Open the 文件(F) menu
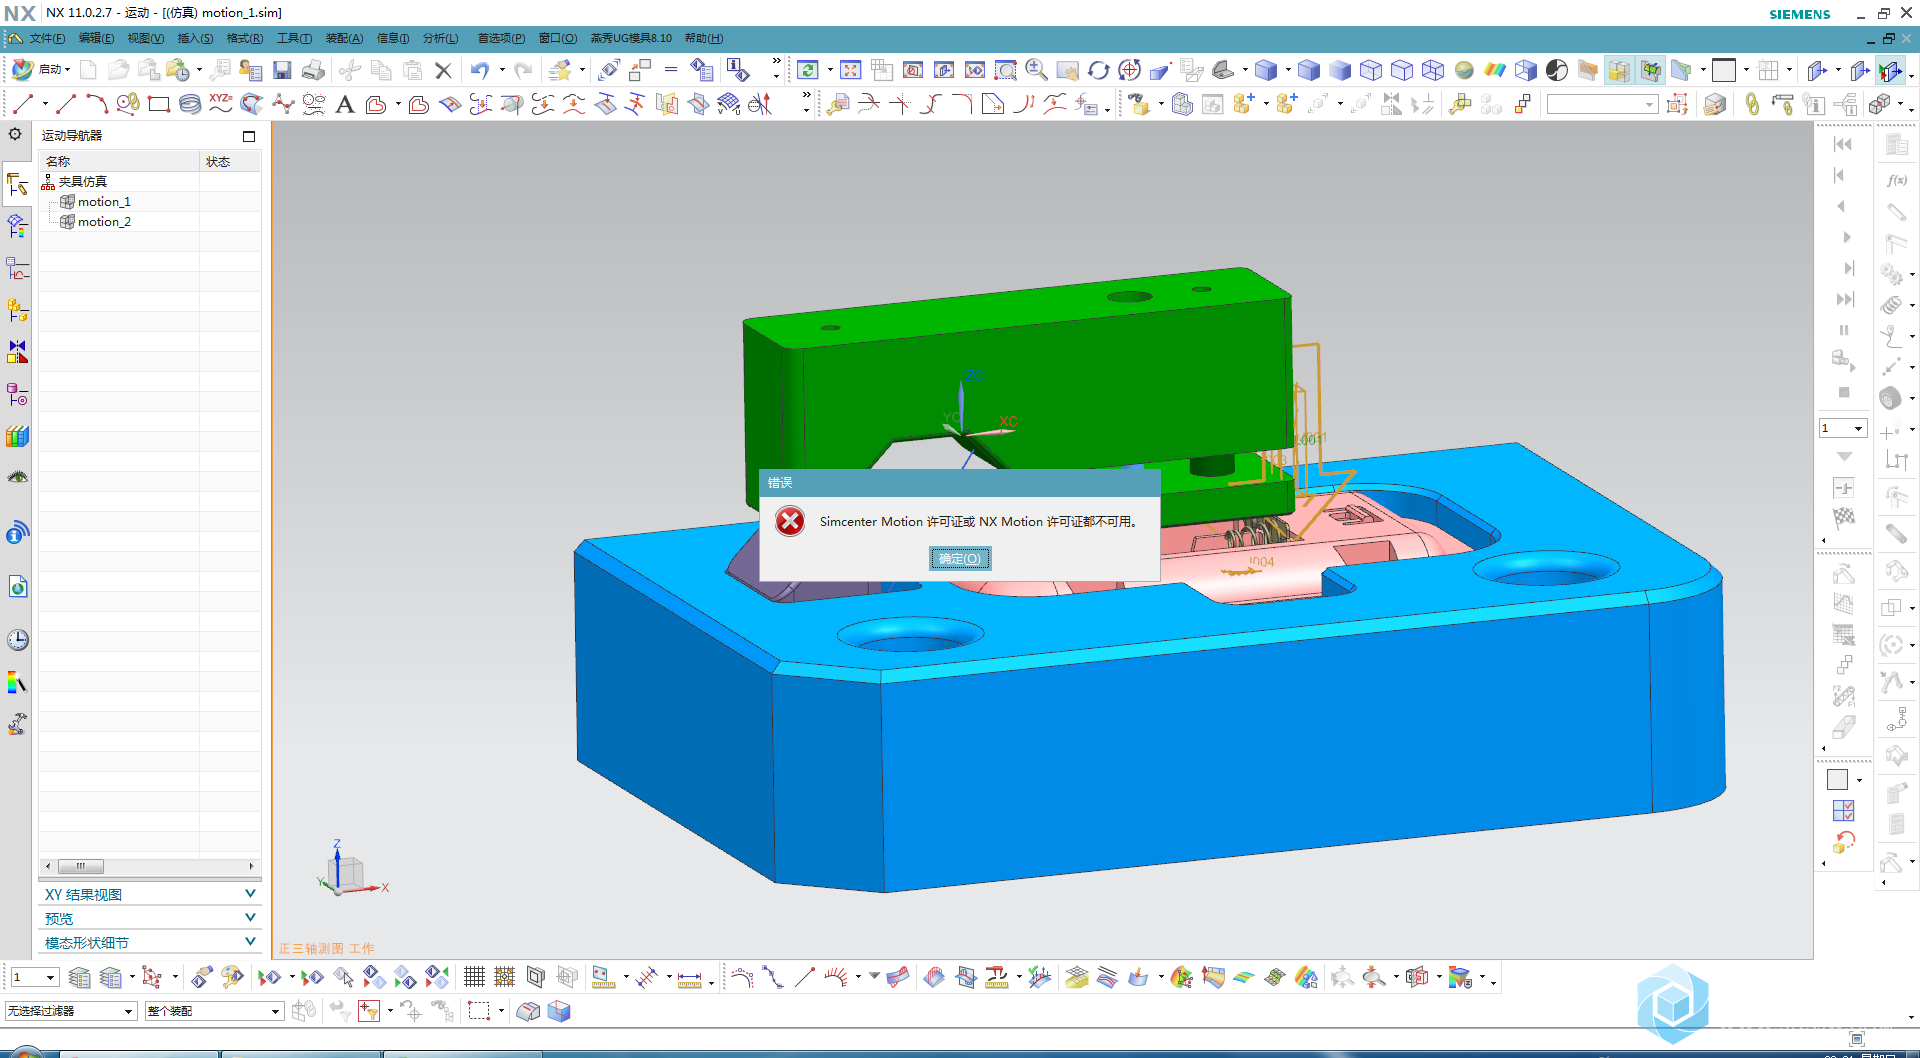The height and width of the screenshot is (1058, 1920). 47,38
